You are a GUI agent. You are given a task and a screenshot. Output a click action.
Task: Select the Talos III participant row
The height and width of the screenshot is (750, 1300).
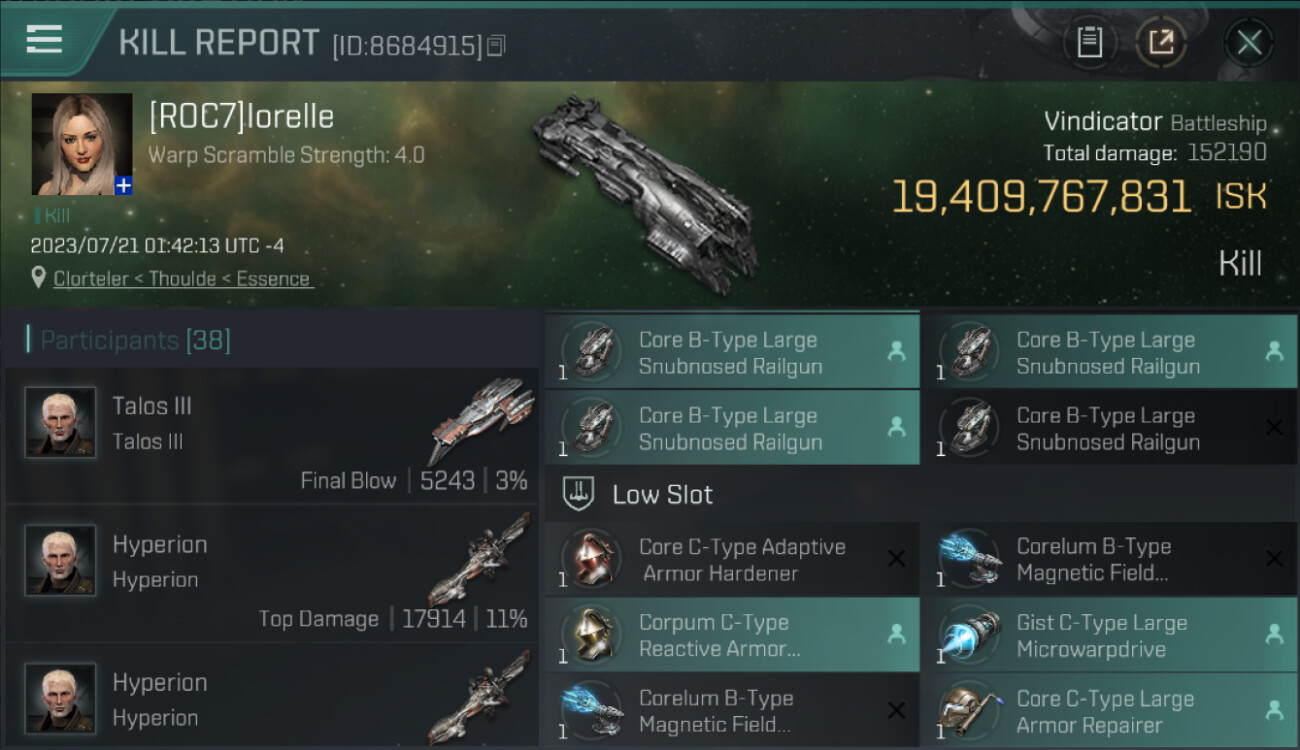(x=272, y=436)
